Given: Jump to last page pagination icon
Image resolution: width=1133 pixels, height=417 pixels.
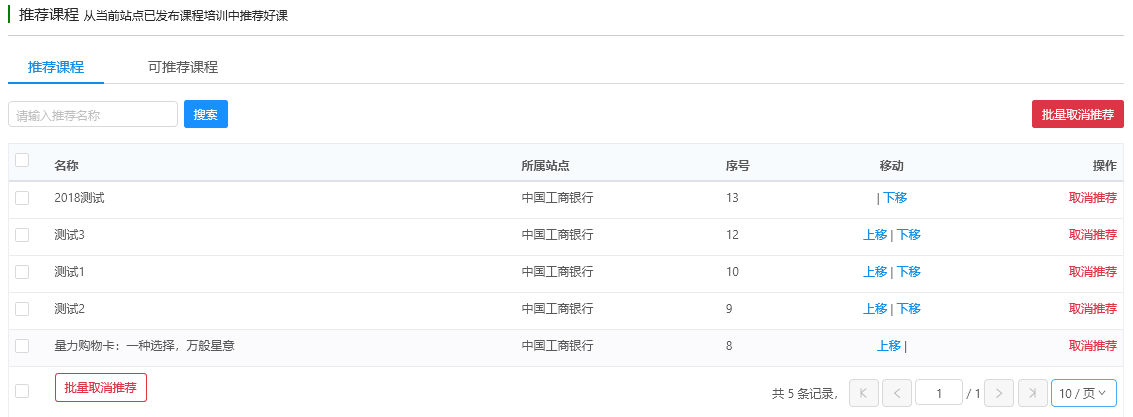Looking at the screenshot, I should tap(1032, 394).
